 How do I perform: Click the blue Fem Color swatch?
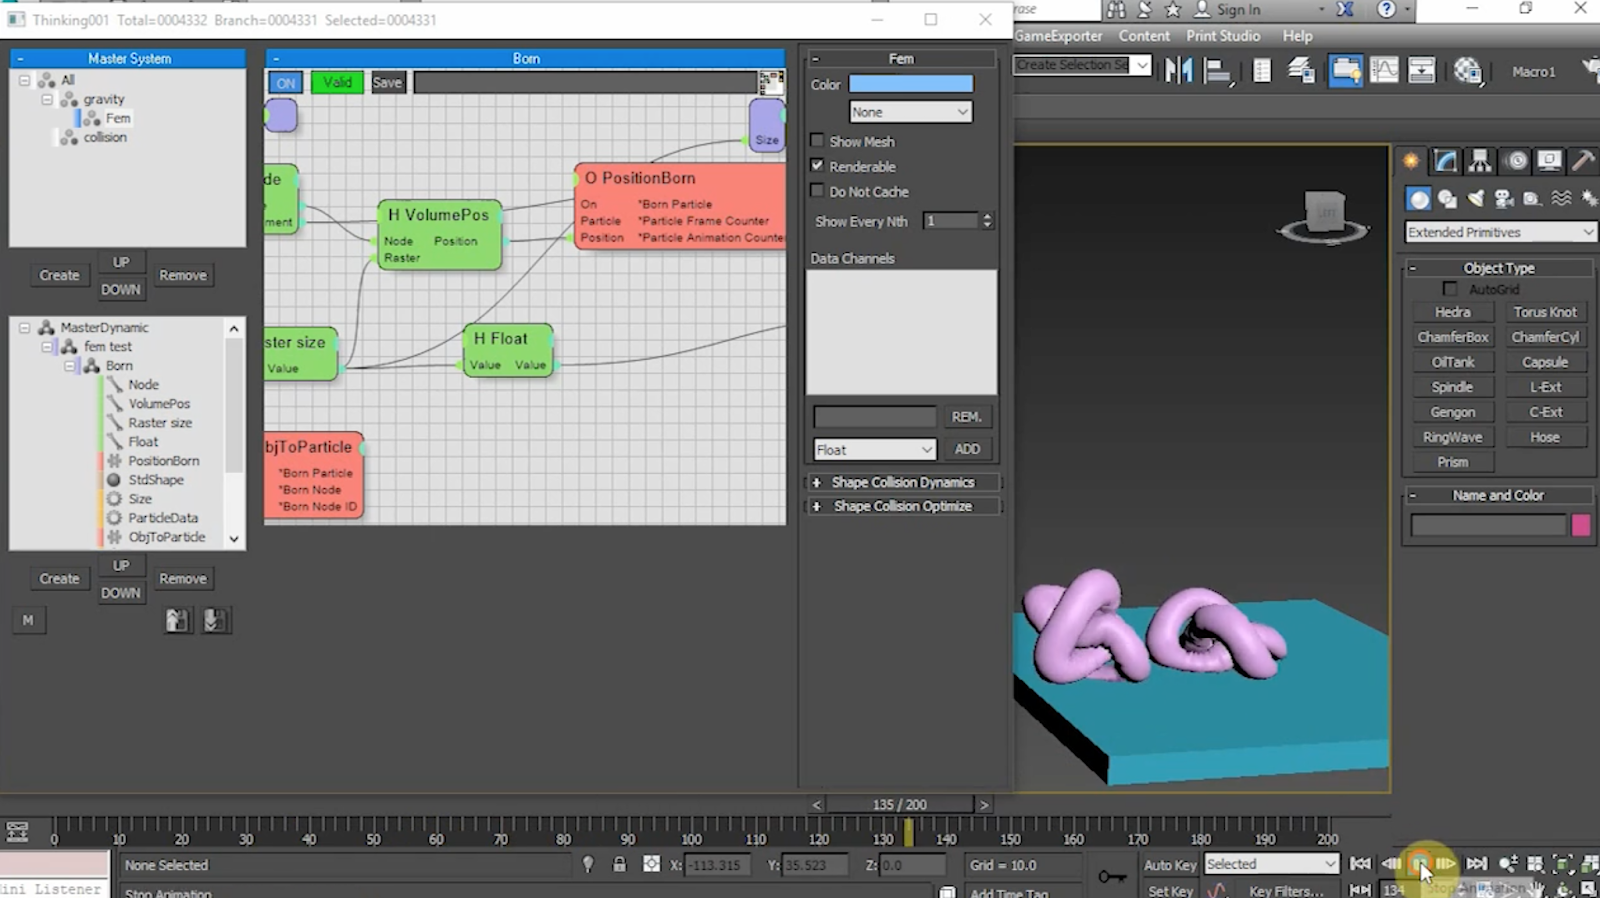tap(910, 84)
